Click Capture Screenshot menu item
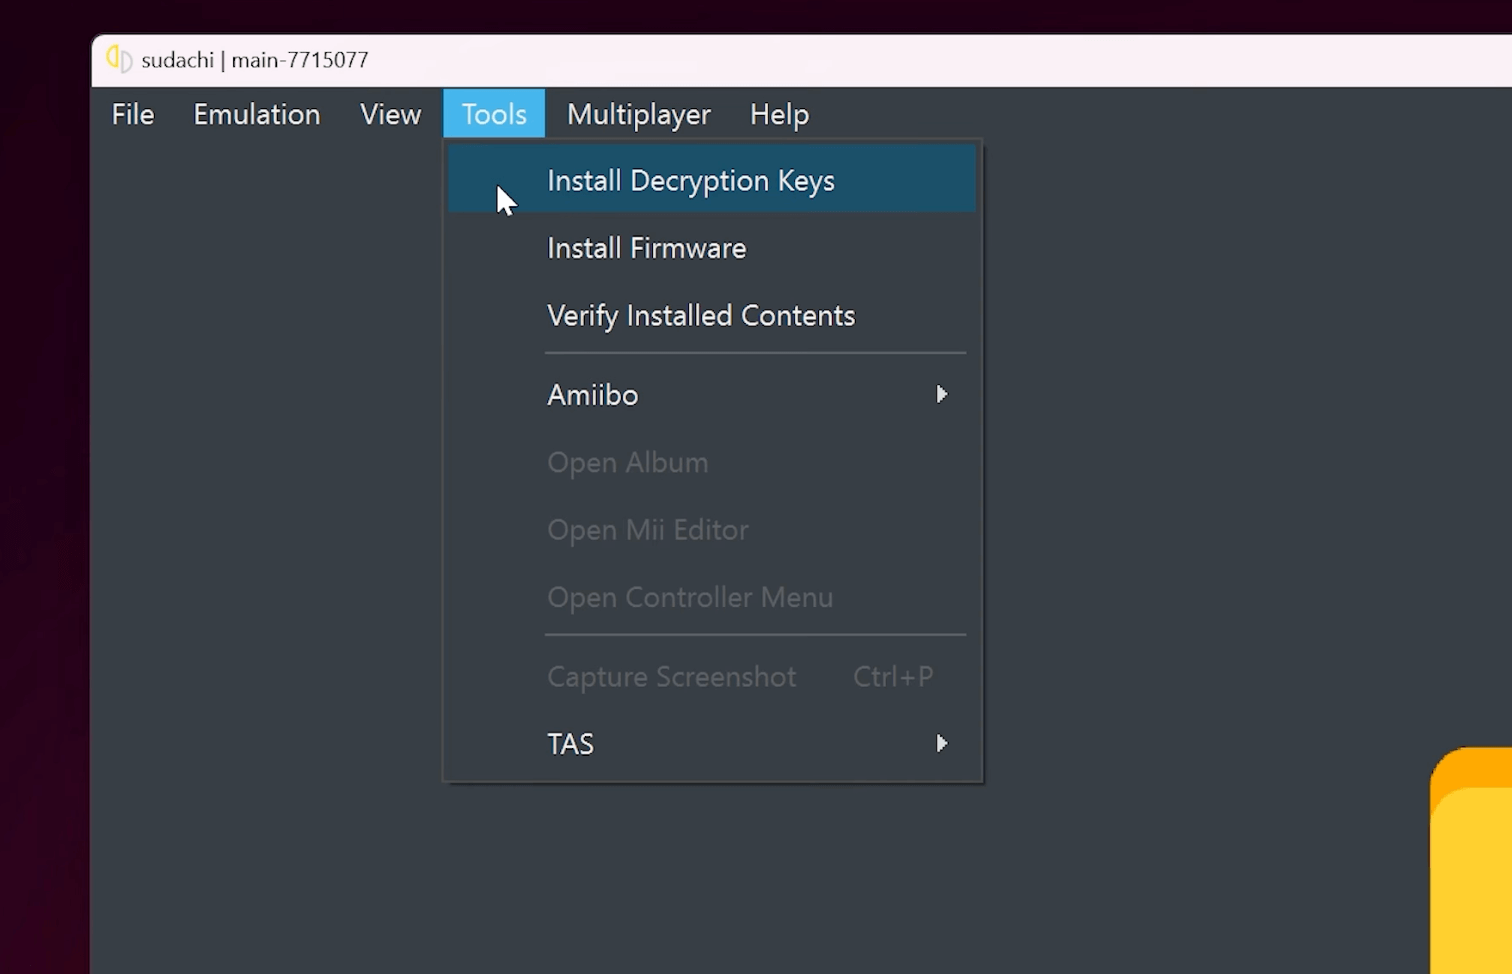The width and height of the screenshot is (1512, 974). pyautogui.click(x=671, y=677)
